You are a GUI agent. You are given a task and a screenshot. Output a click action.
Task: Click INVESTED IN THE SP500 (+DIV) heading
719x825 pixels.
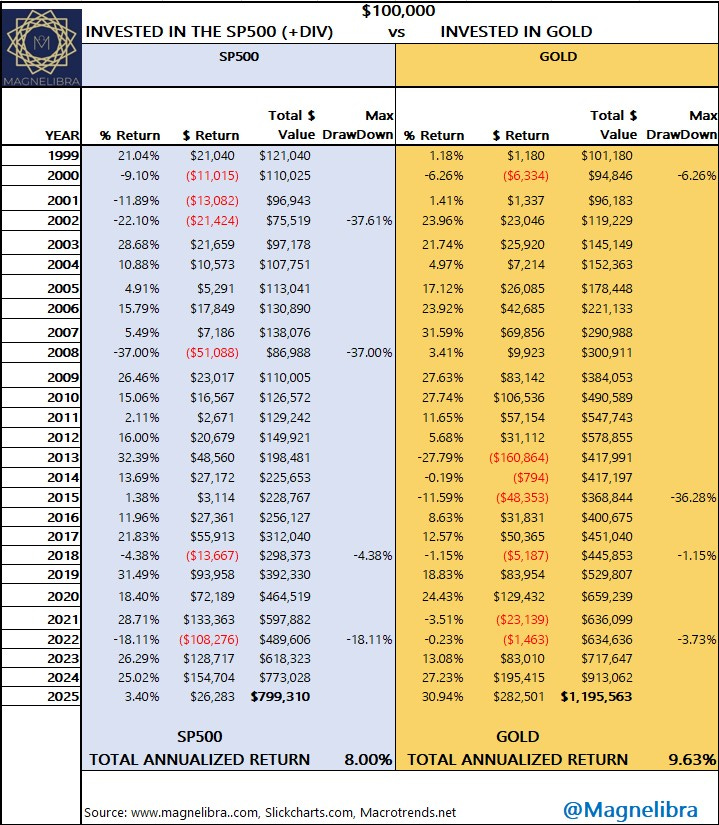coord(209,32)
